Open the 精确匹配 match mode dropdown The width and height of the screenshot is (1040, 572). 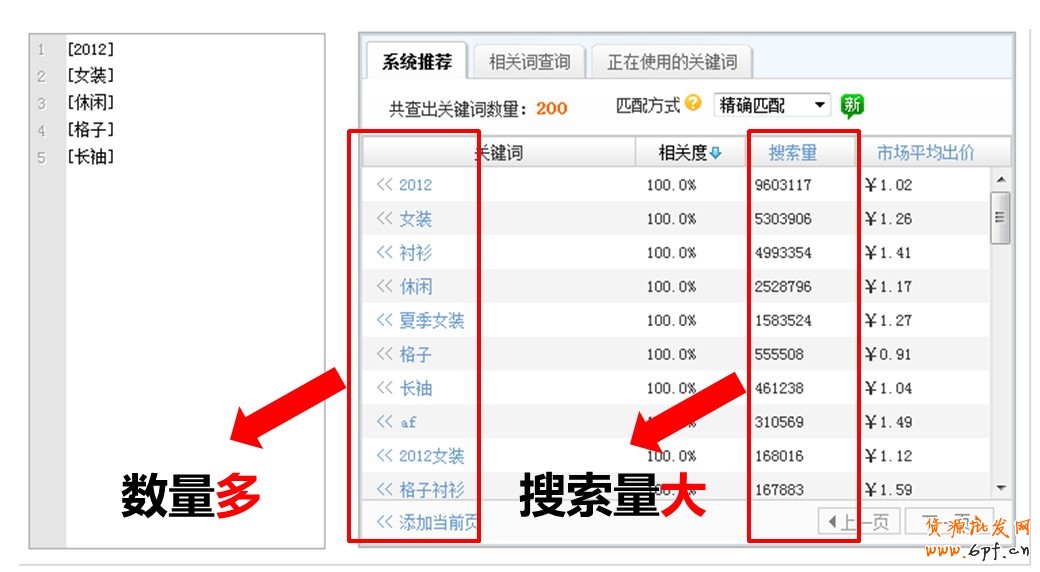click(x=772, y=105)
